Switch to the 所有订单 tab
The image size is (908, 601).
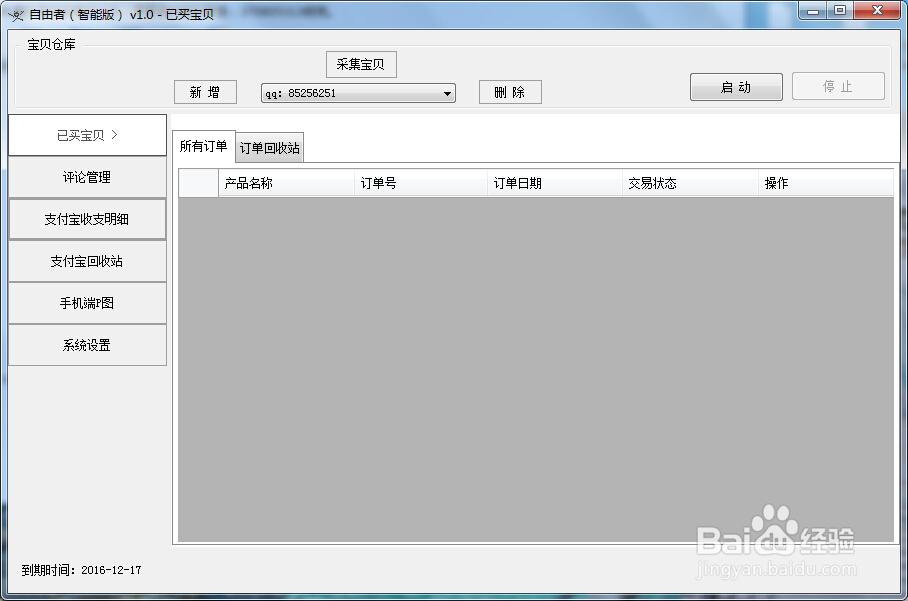(202, 146)
